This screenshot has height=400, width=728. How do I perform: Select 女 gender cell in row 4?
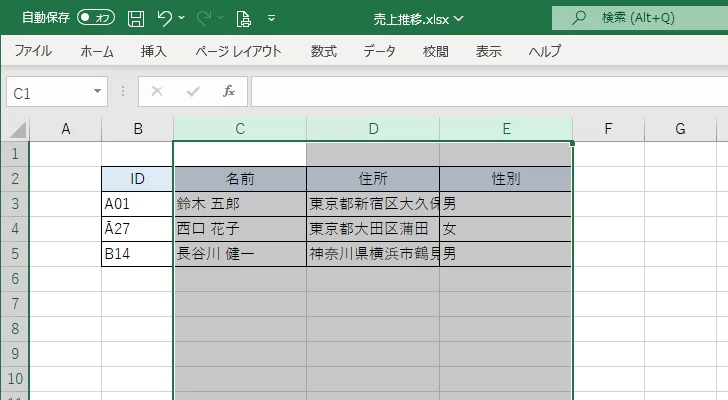tap(506, 229)
